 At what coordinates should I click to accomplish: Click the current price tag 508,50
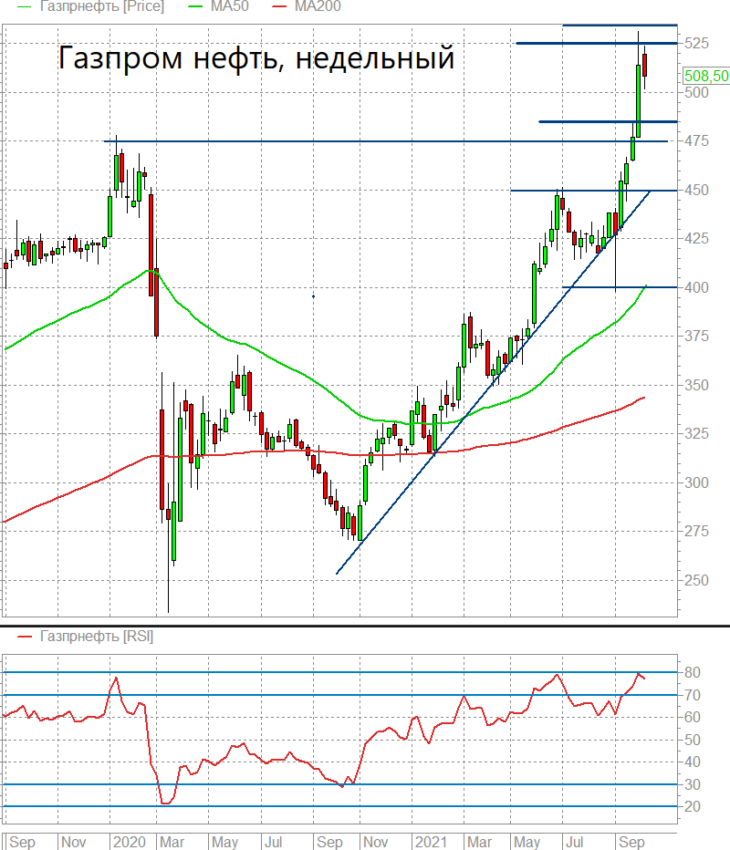tap(706, 76)
